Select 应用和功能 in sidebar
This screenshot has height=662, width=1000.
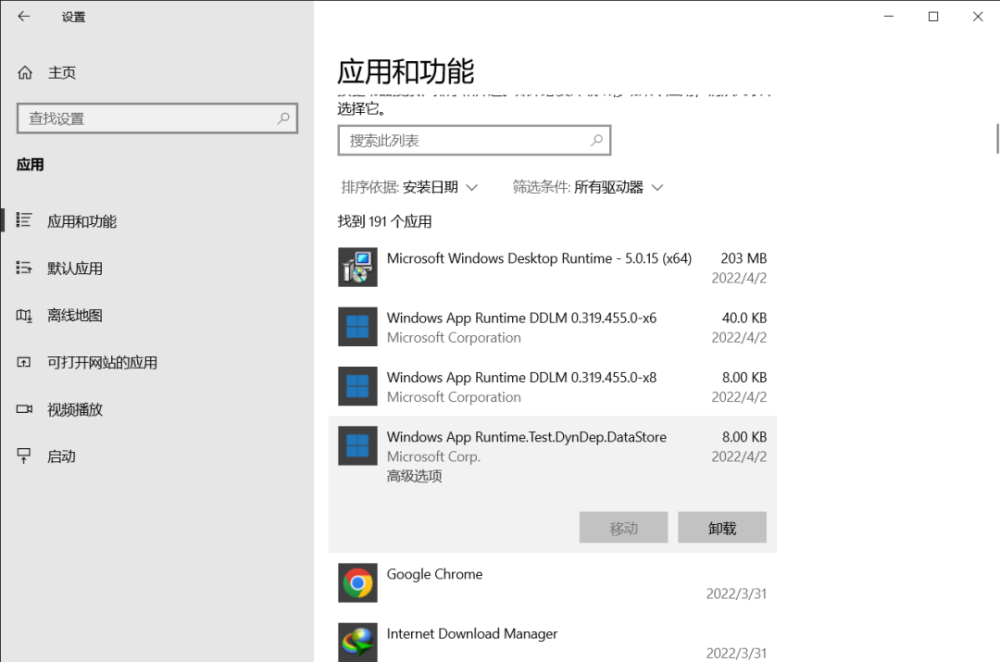(82, 221)
